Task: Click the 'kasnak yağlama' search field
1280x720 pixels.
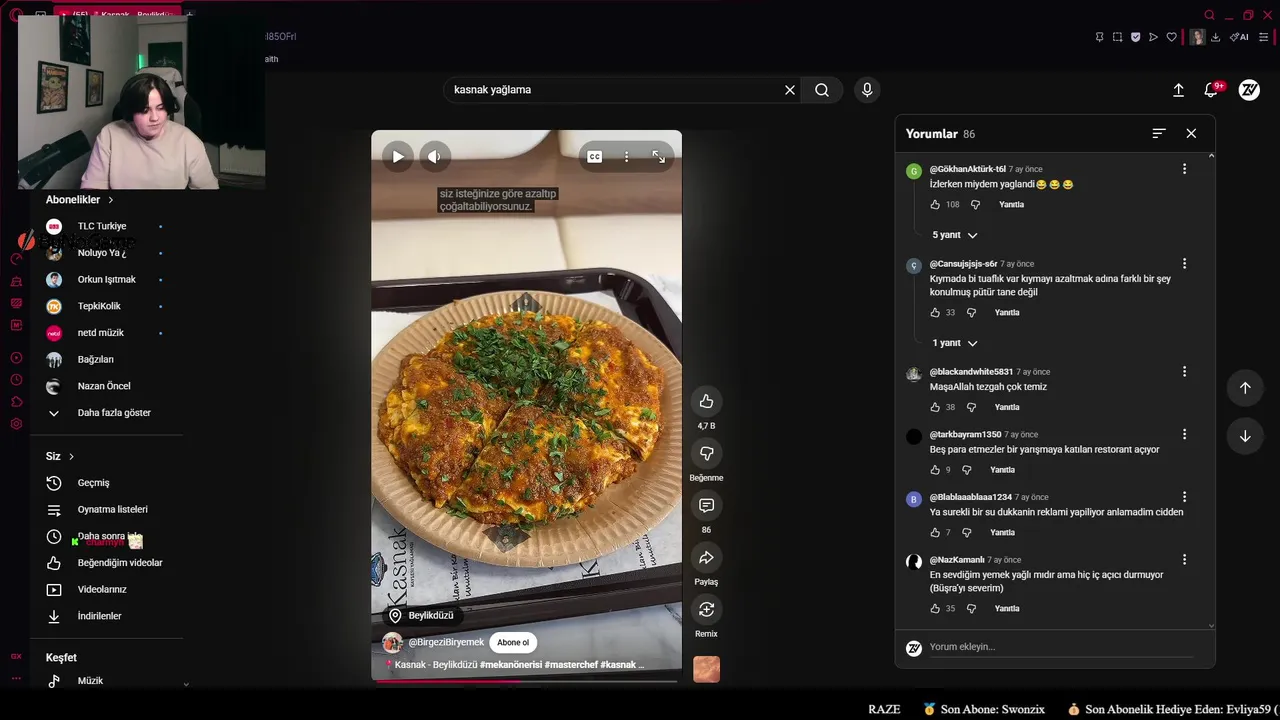Action: [x=612, y=90]
